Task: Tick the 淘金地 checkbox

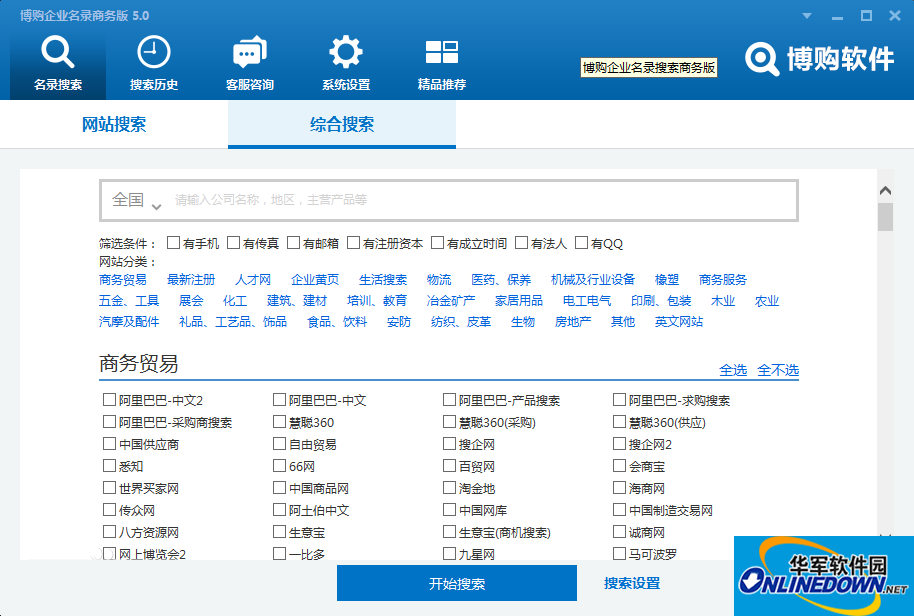Action: click(450, 488)
